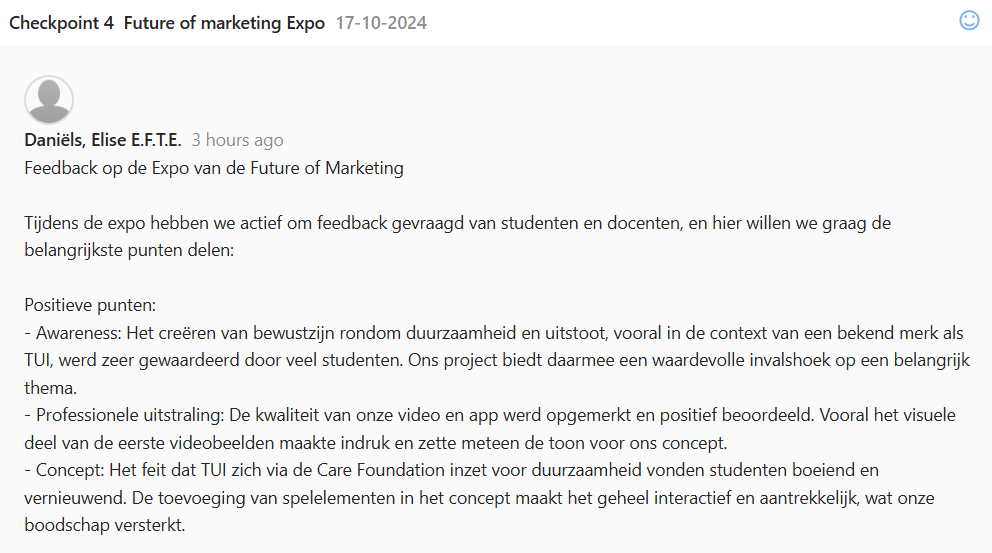Viewport: 992px width, 553px height.
Task: Click the "Future of marketing Expo" title
Action: click(224, 23)
